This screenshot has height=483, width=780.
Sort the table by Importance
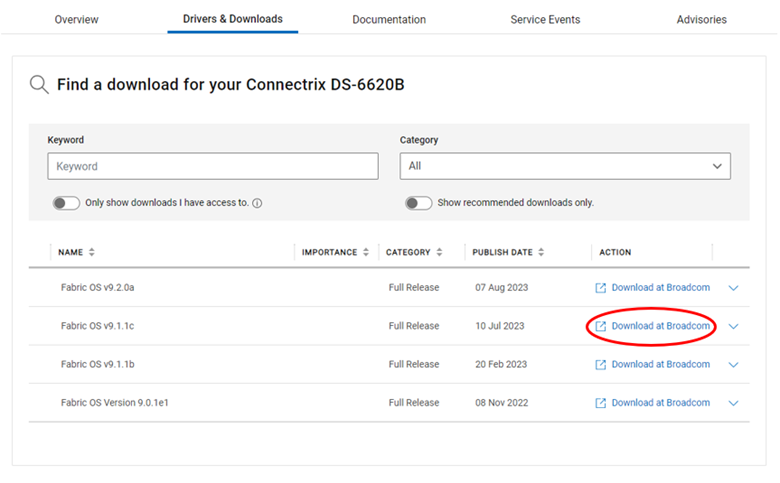tap(366, 252)
